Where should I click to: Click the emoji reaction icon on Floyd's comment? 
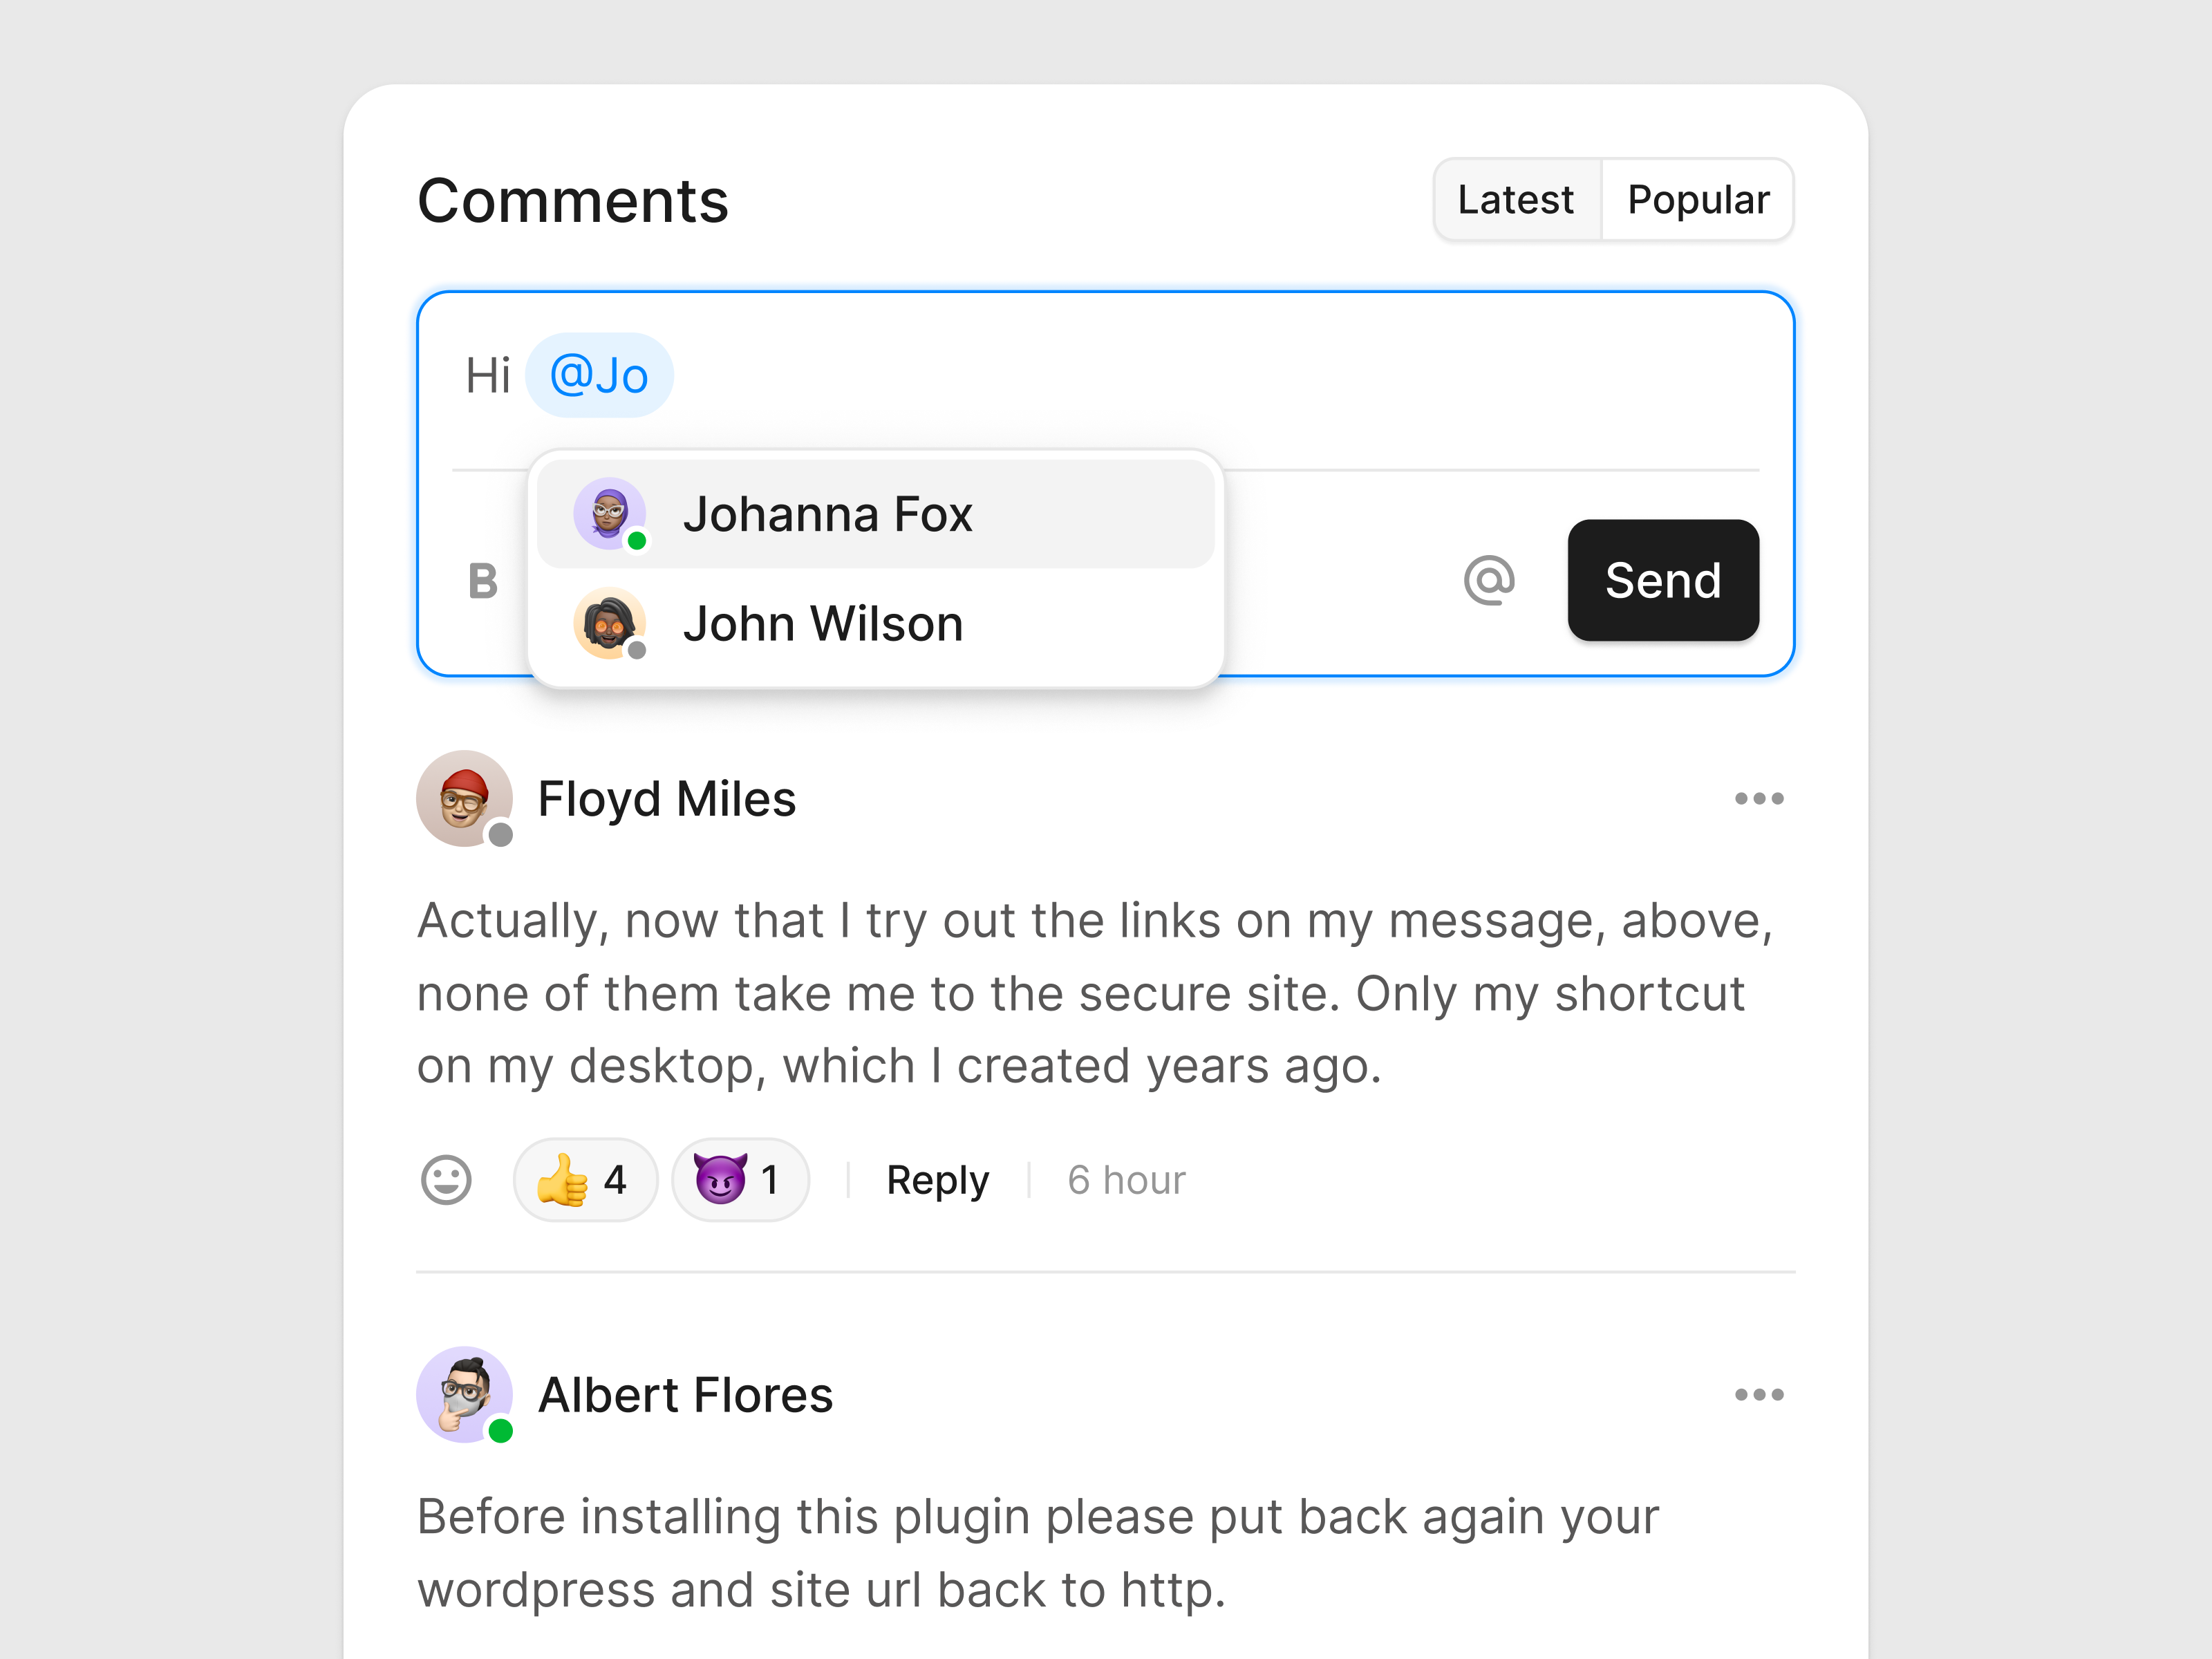pos(448,1180)
